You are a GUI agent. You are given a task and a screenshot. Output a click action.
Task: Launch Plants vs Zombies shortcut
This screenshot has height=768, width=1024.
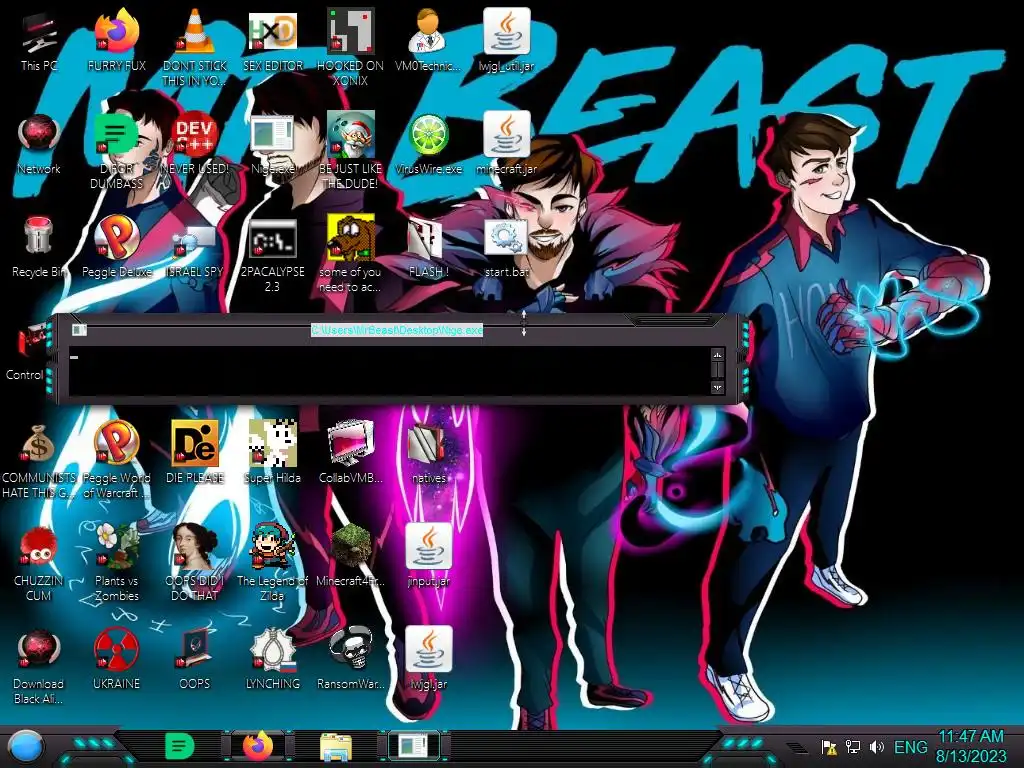117,564
